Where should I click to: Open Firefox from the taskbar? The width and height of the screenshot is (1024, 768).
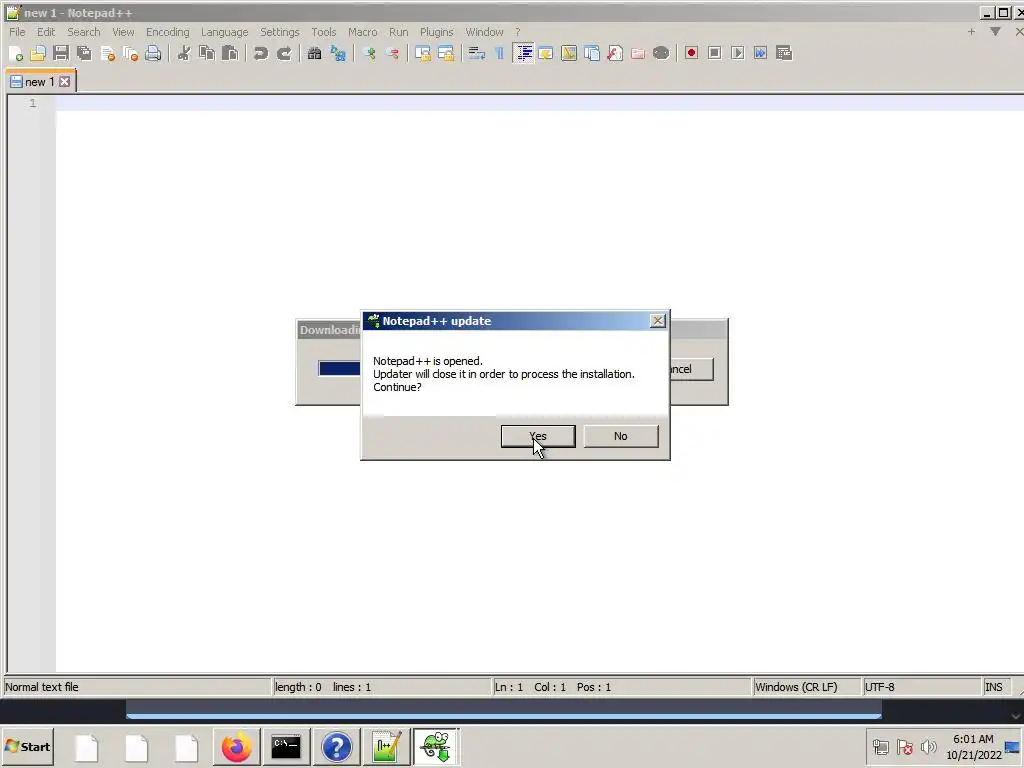(x=236, y=746)
